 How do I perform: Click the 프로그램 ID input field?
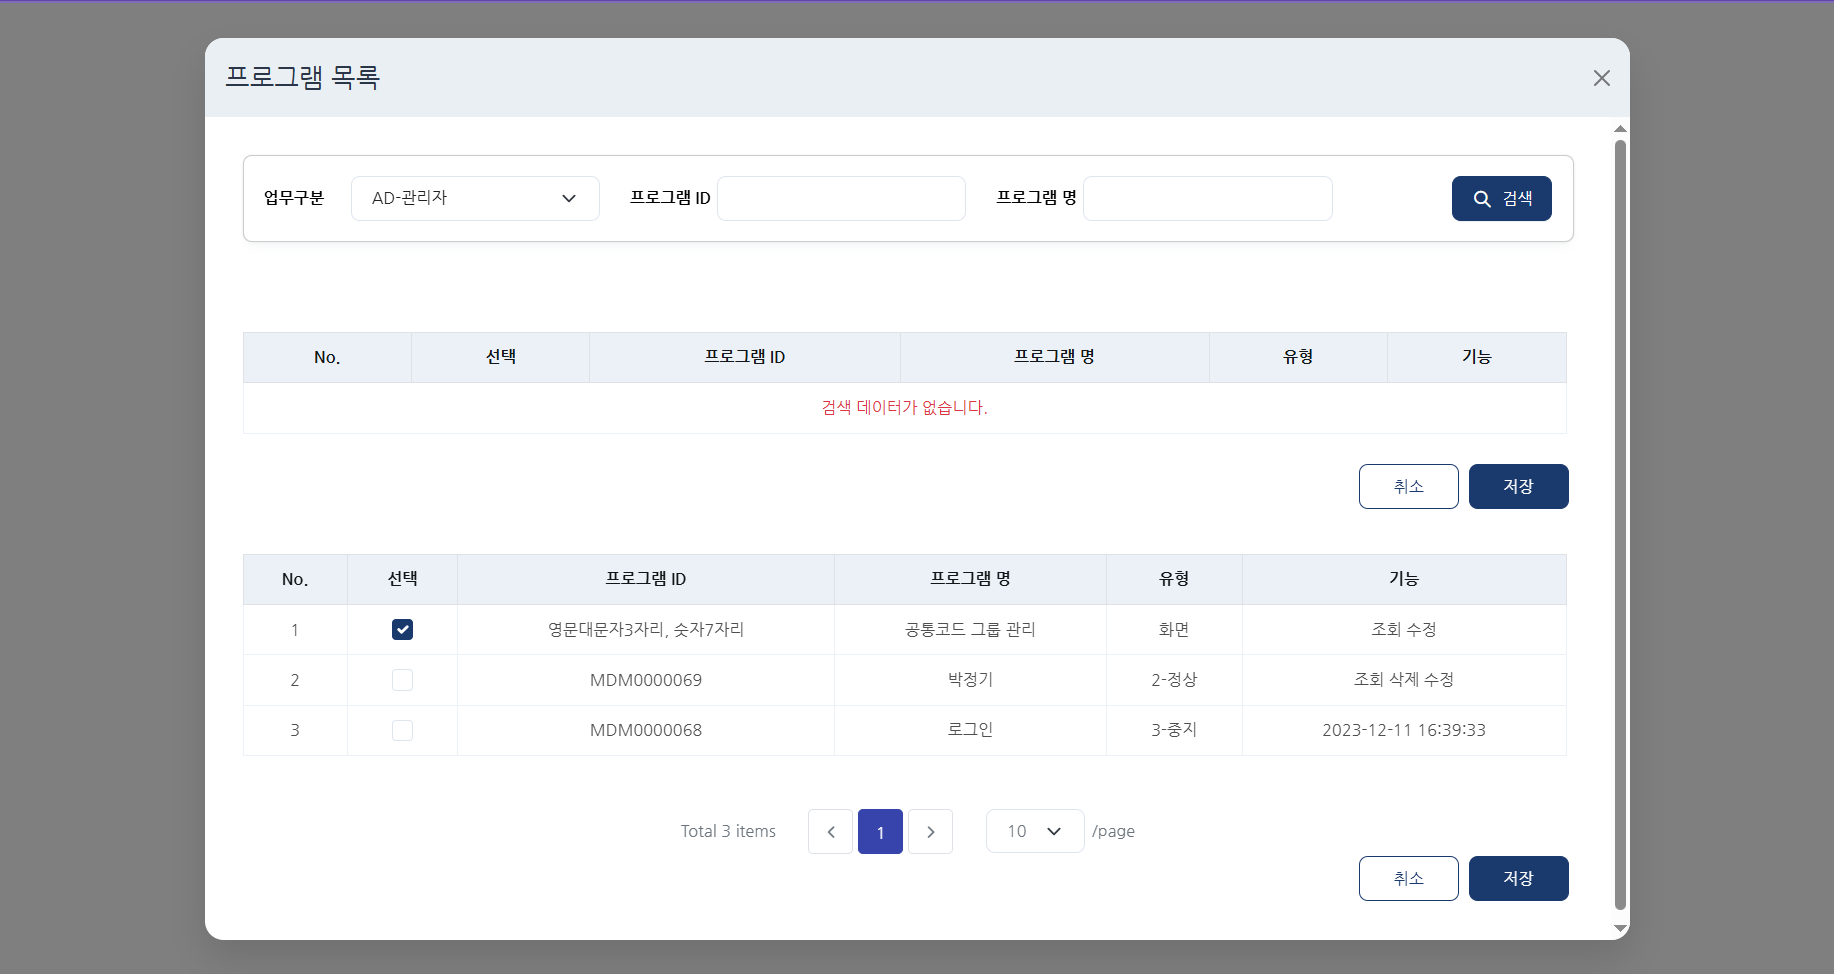pos(840,198)
